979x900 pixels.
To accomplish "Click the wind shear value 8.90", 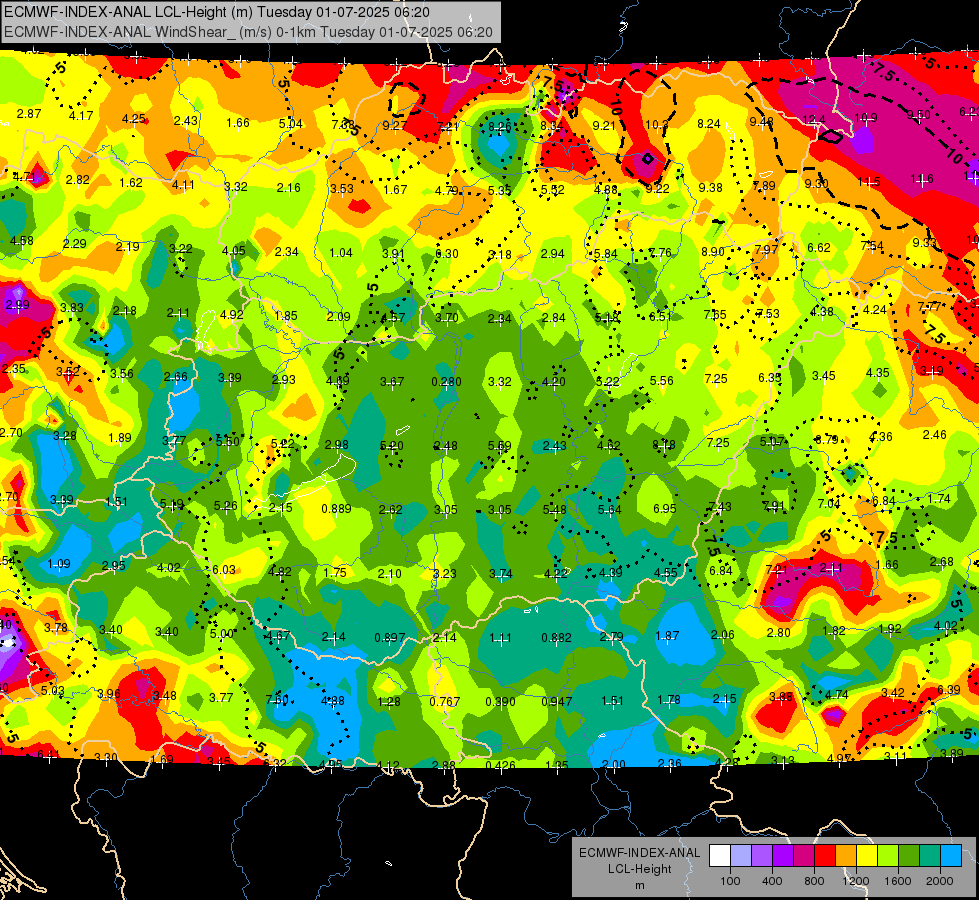I will coord(712,252).
